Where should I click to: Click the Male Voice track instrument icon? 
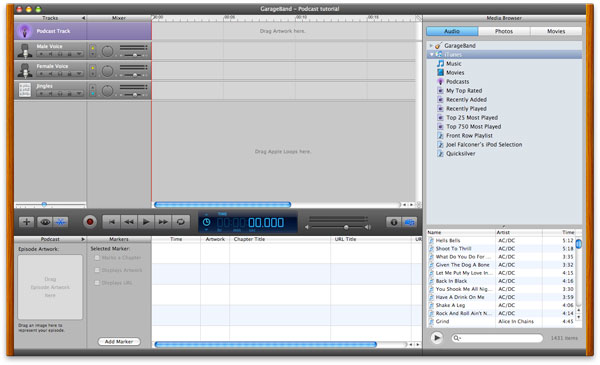[x=25, y=51]
